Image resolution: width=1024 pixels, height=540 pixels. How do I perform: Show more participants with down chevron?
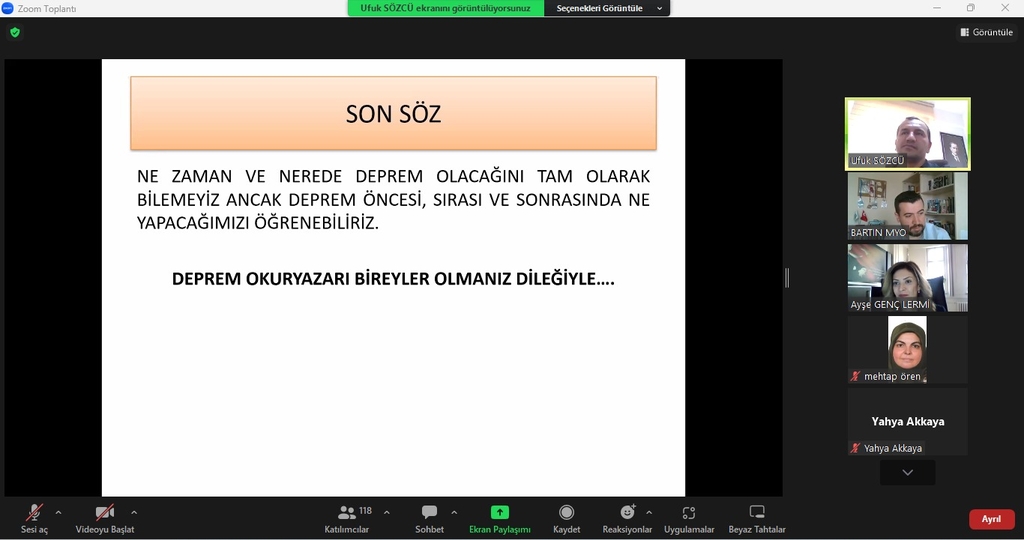coord(908,472)
